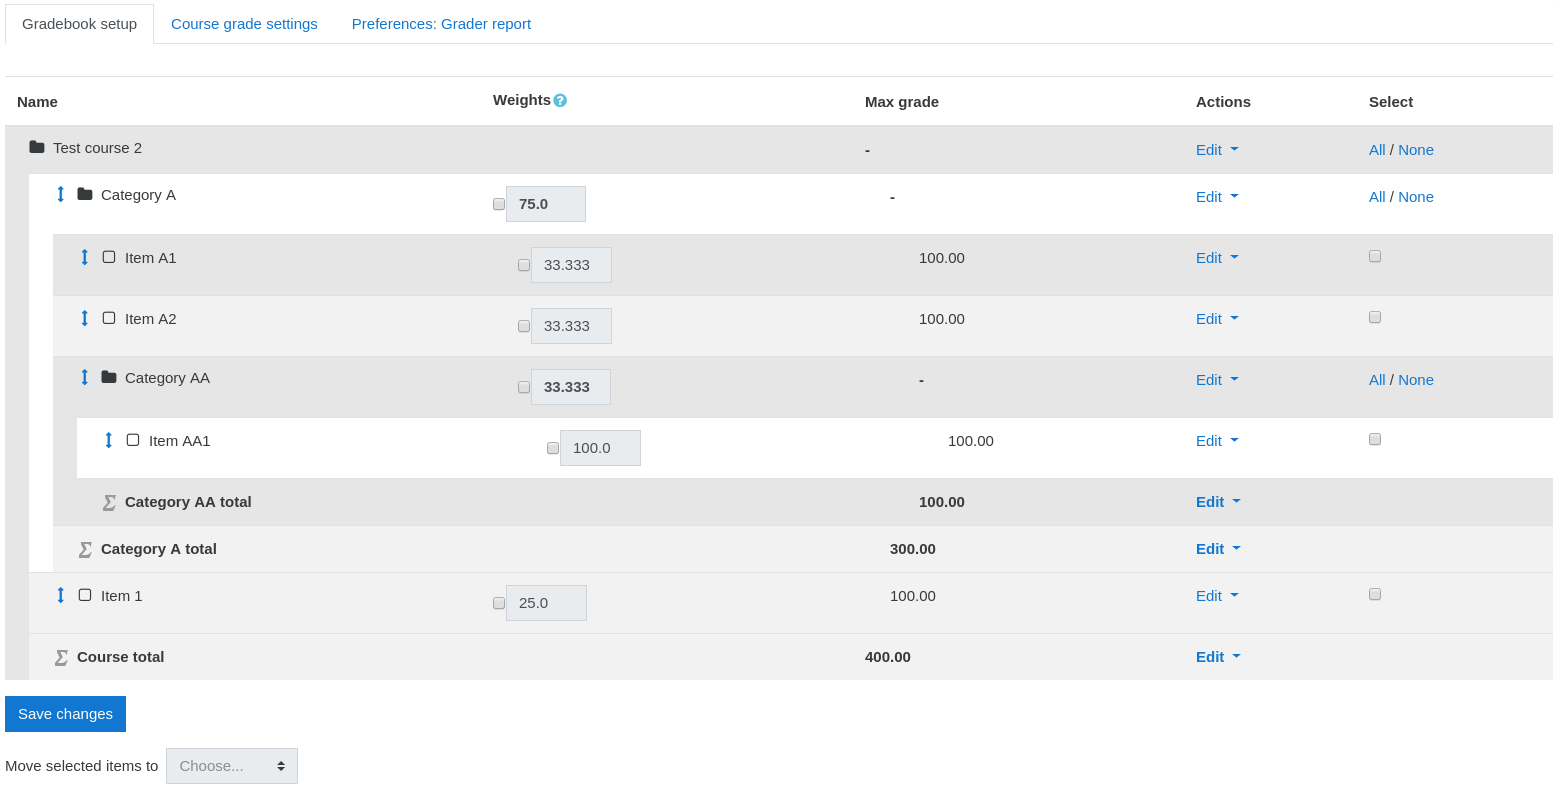The image size is (1559, 794).
Task: Click the Item 1 weight field 25.0
Action: (546, 603)
